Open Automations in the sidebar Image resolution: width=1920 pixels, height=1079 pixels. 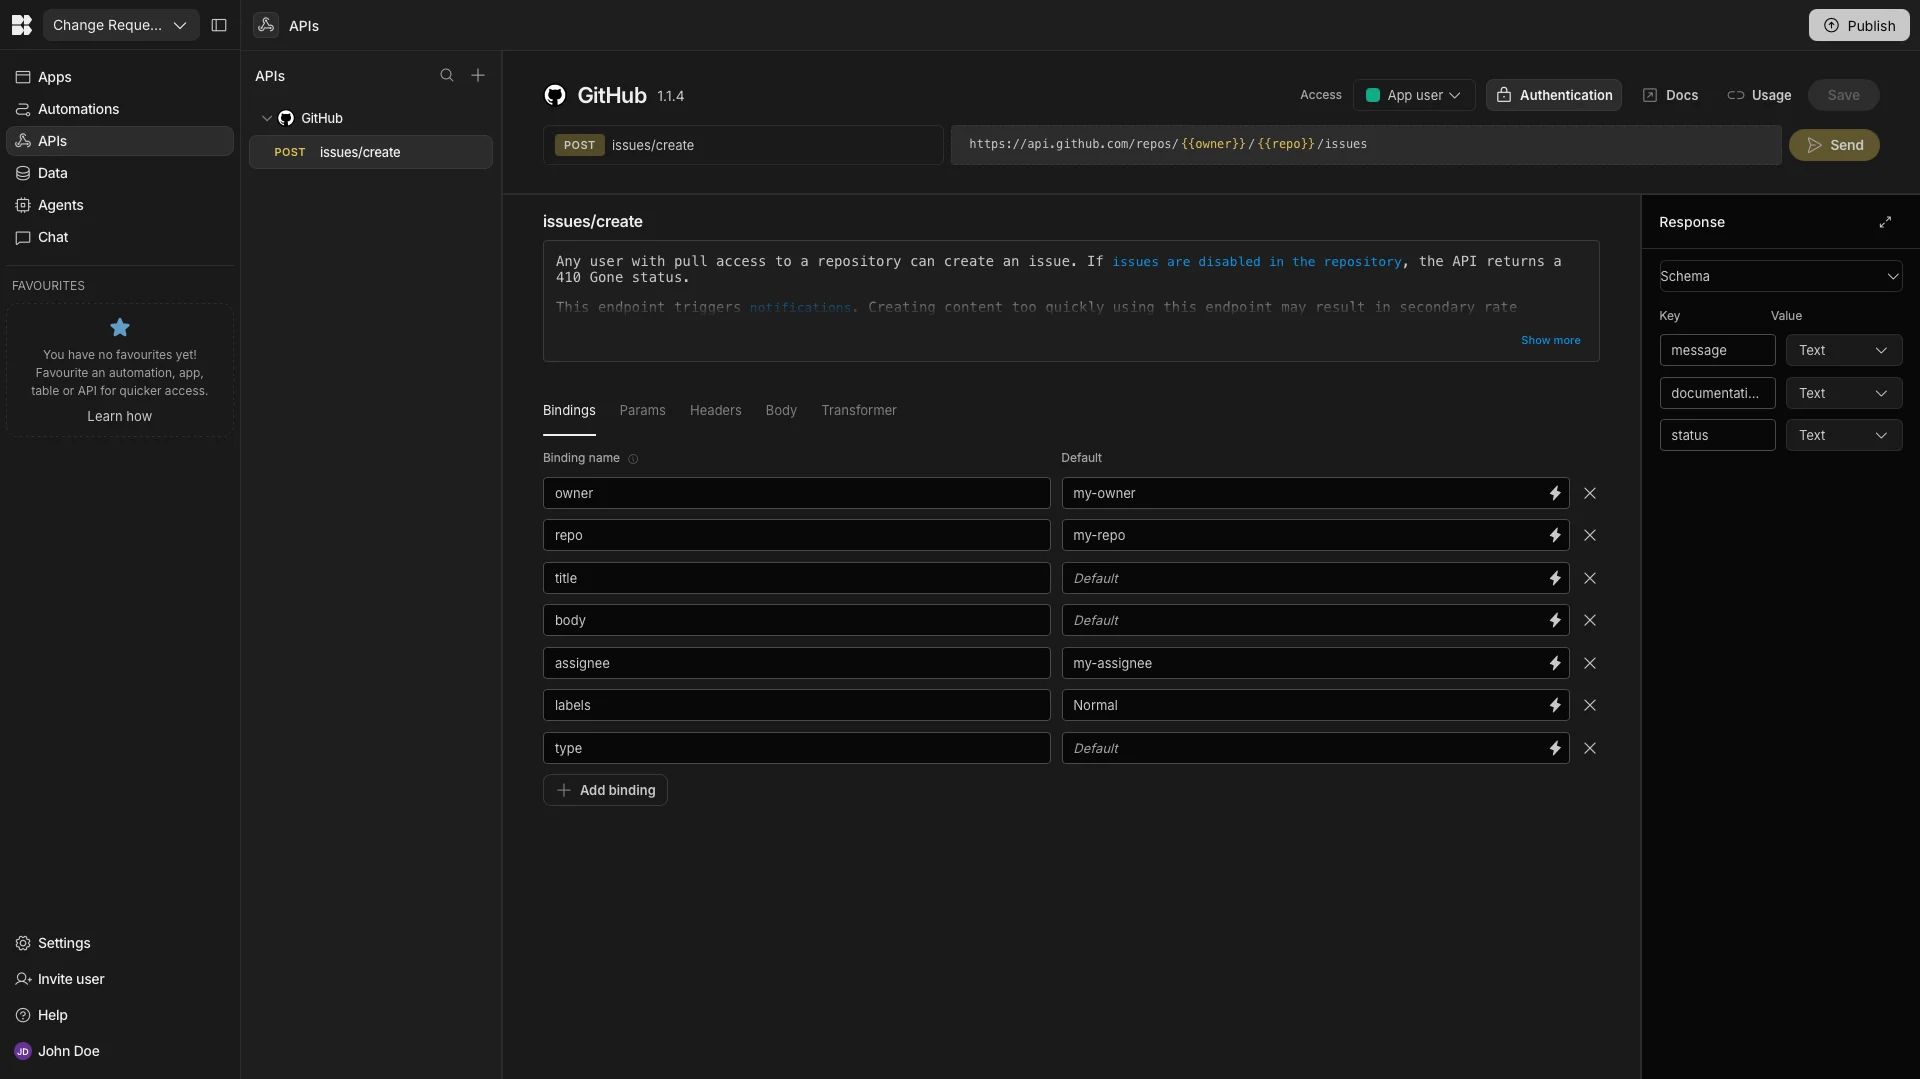click(x=120, y=109)
